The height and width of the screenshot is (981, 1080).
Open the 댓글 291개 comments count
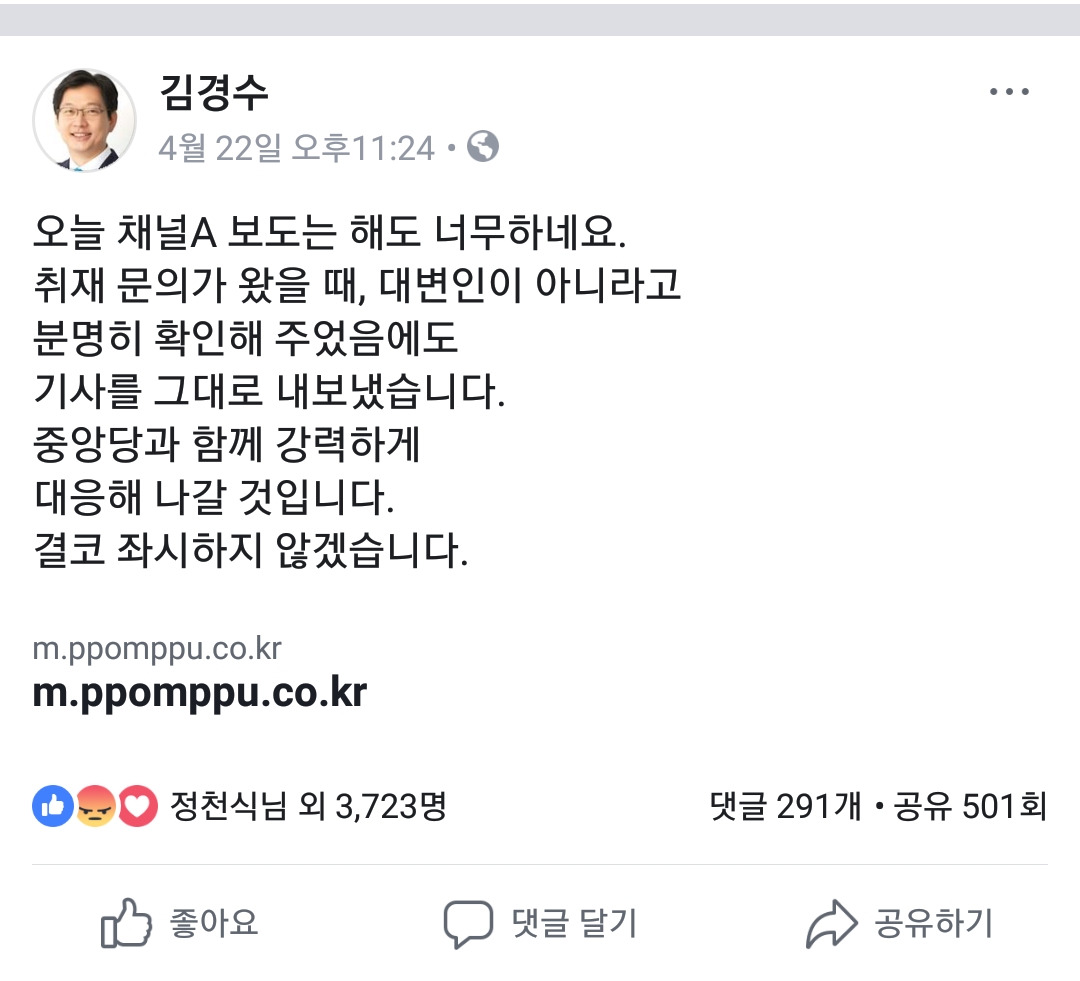(785, 805)
